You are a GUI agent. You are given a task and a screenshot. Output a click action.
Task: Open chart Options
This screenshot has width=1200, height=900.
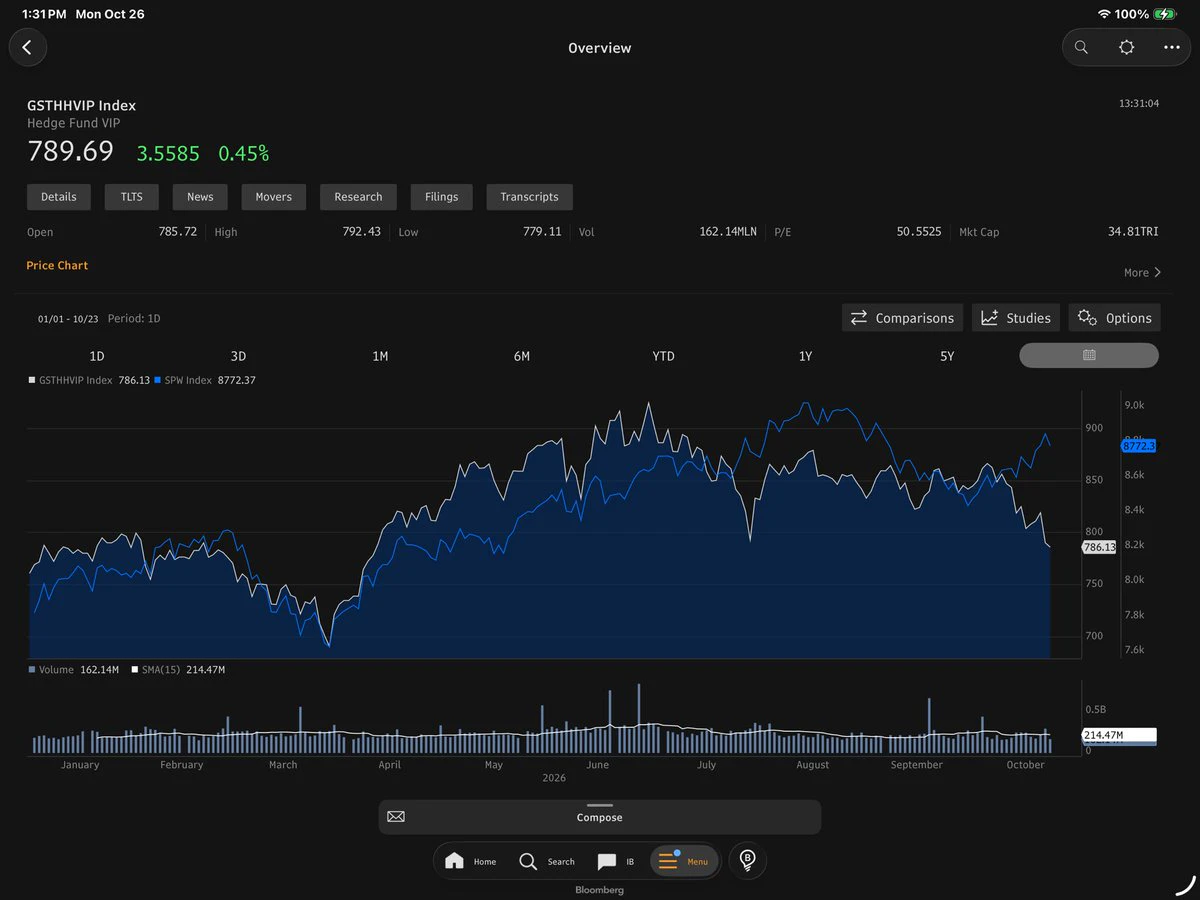(x=1115, y=318)
